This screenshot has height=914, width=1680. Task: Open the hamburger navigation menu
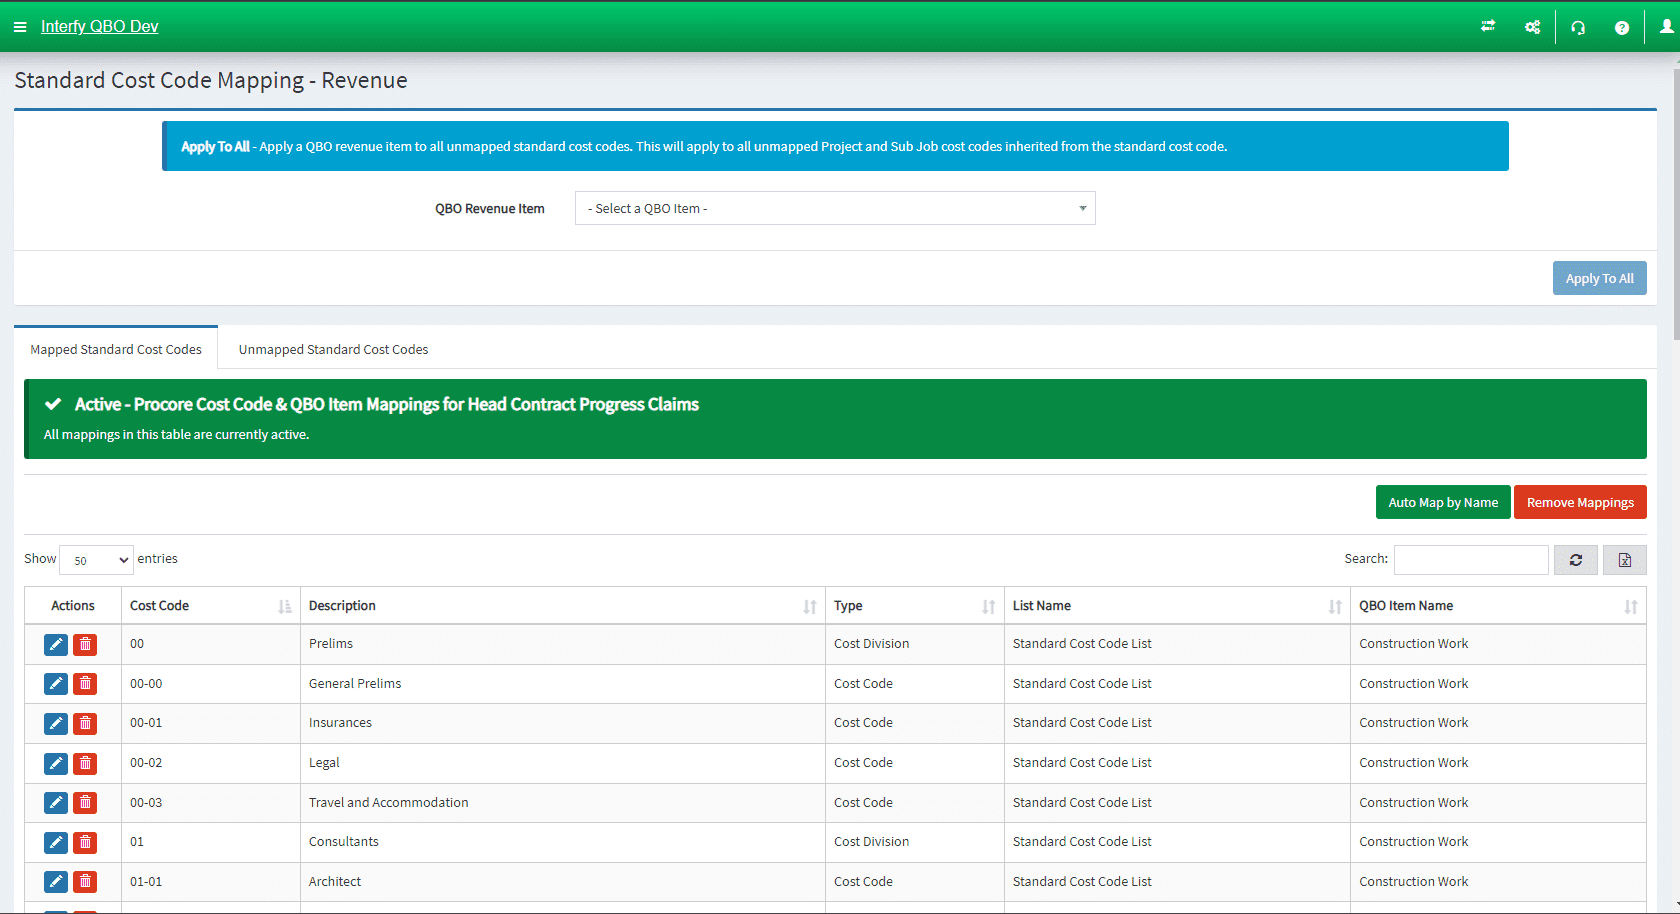click(20, 26)
